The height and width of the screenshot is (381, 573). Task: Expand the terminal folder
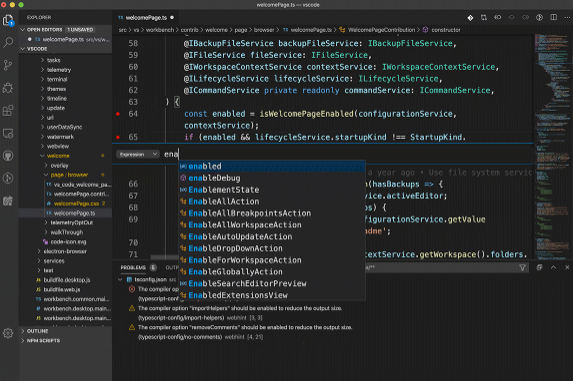click(x=57, y=79)
